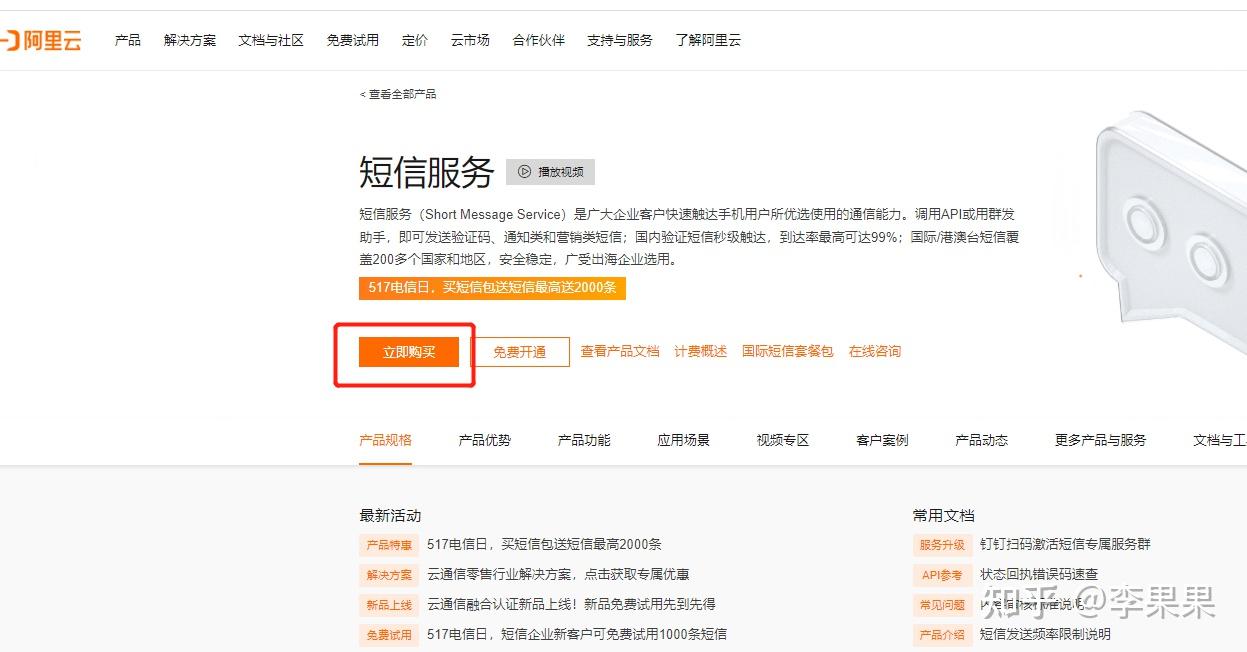Open 短信发送频率限制说明 document link
This screenshot has height=652, width=1247.
click(1045, 635)
